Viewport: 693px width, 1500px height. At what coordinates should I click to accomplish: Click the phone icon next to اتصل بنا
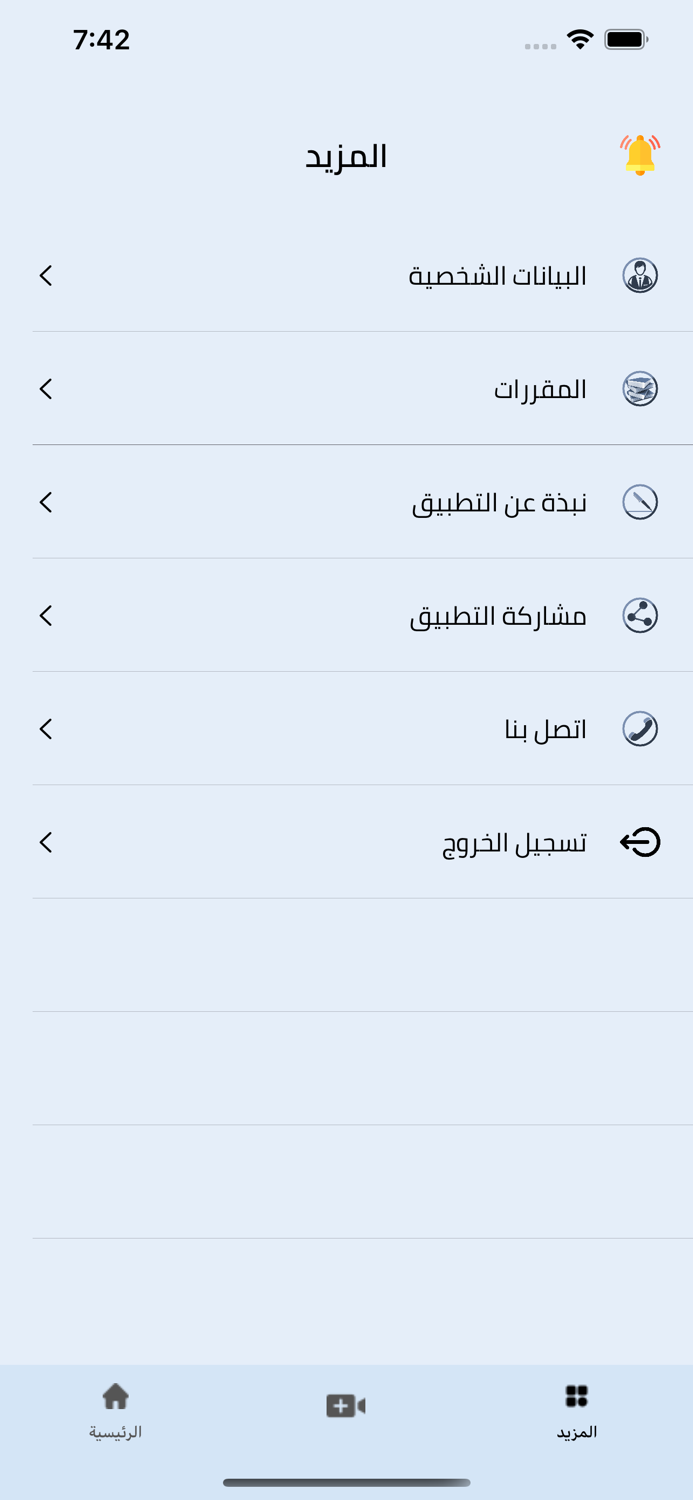click(640, 728)
